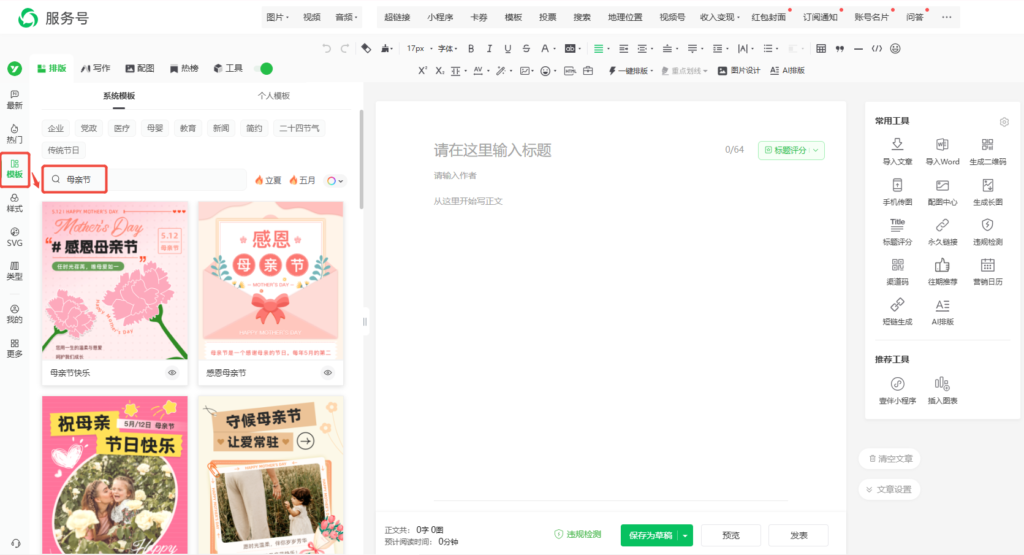Open the save-as-draft arrow dropdown
The height and width of the screenshot is (555, 1024).
tap(685, 535)
